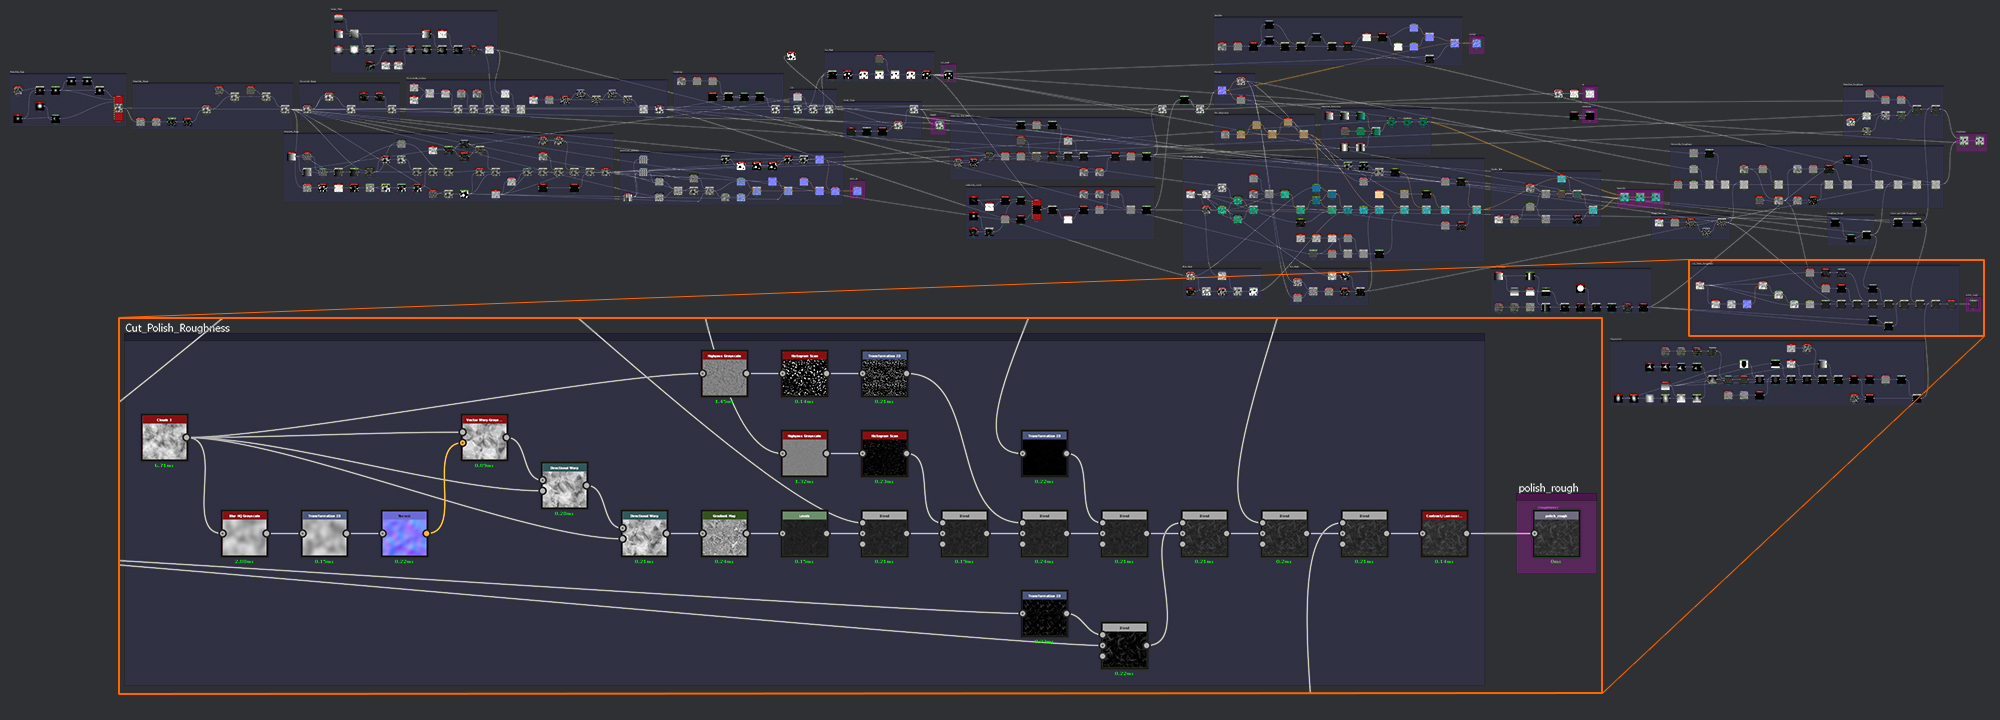Viewport: 2000px width, 720px height.
Task: Select the Highpass Grayscale node showing 1.32ms
Action: [805, 454]
